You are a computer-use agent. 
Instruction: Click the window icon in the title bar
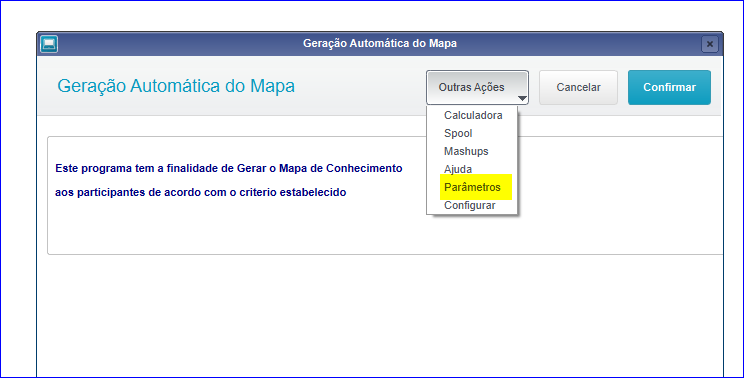pos(49,44)
